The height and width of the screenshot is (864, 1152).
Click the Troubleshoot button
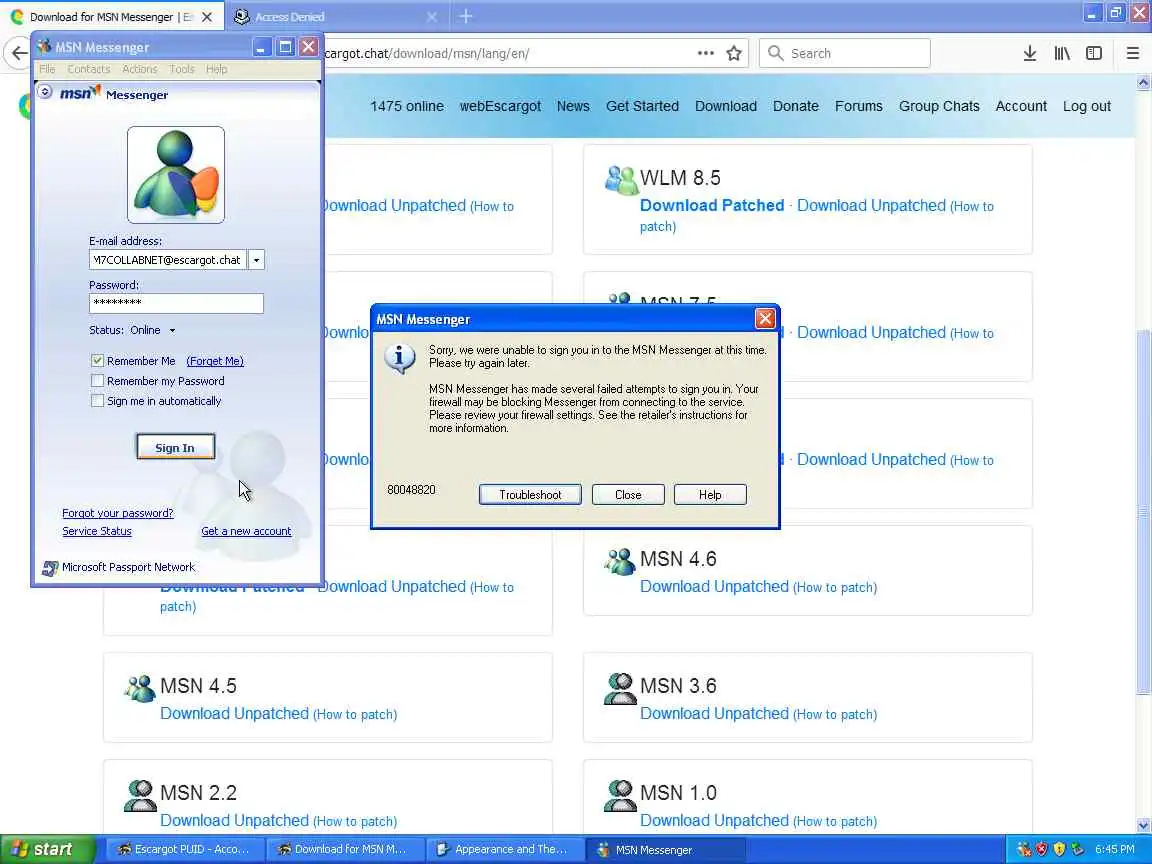click(530, 494)
